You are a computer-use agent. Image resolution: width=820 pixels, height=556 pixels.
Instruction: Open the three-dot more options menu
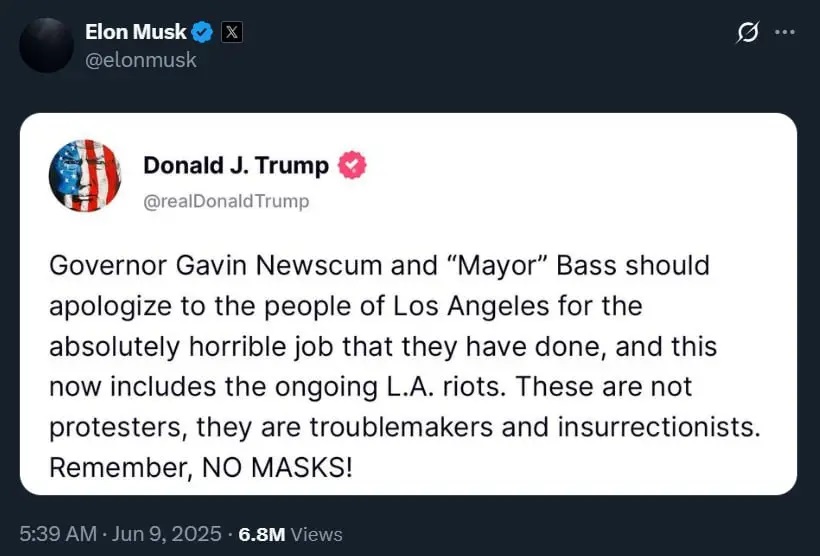785,32
